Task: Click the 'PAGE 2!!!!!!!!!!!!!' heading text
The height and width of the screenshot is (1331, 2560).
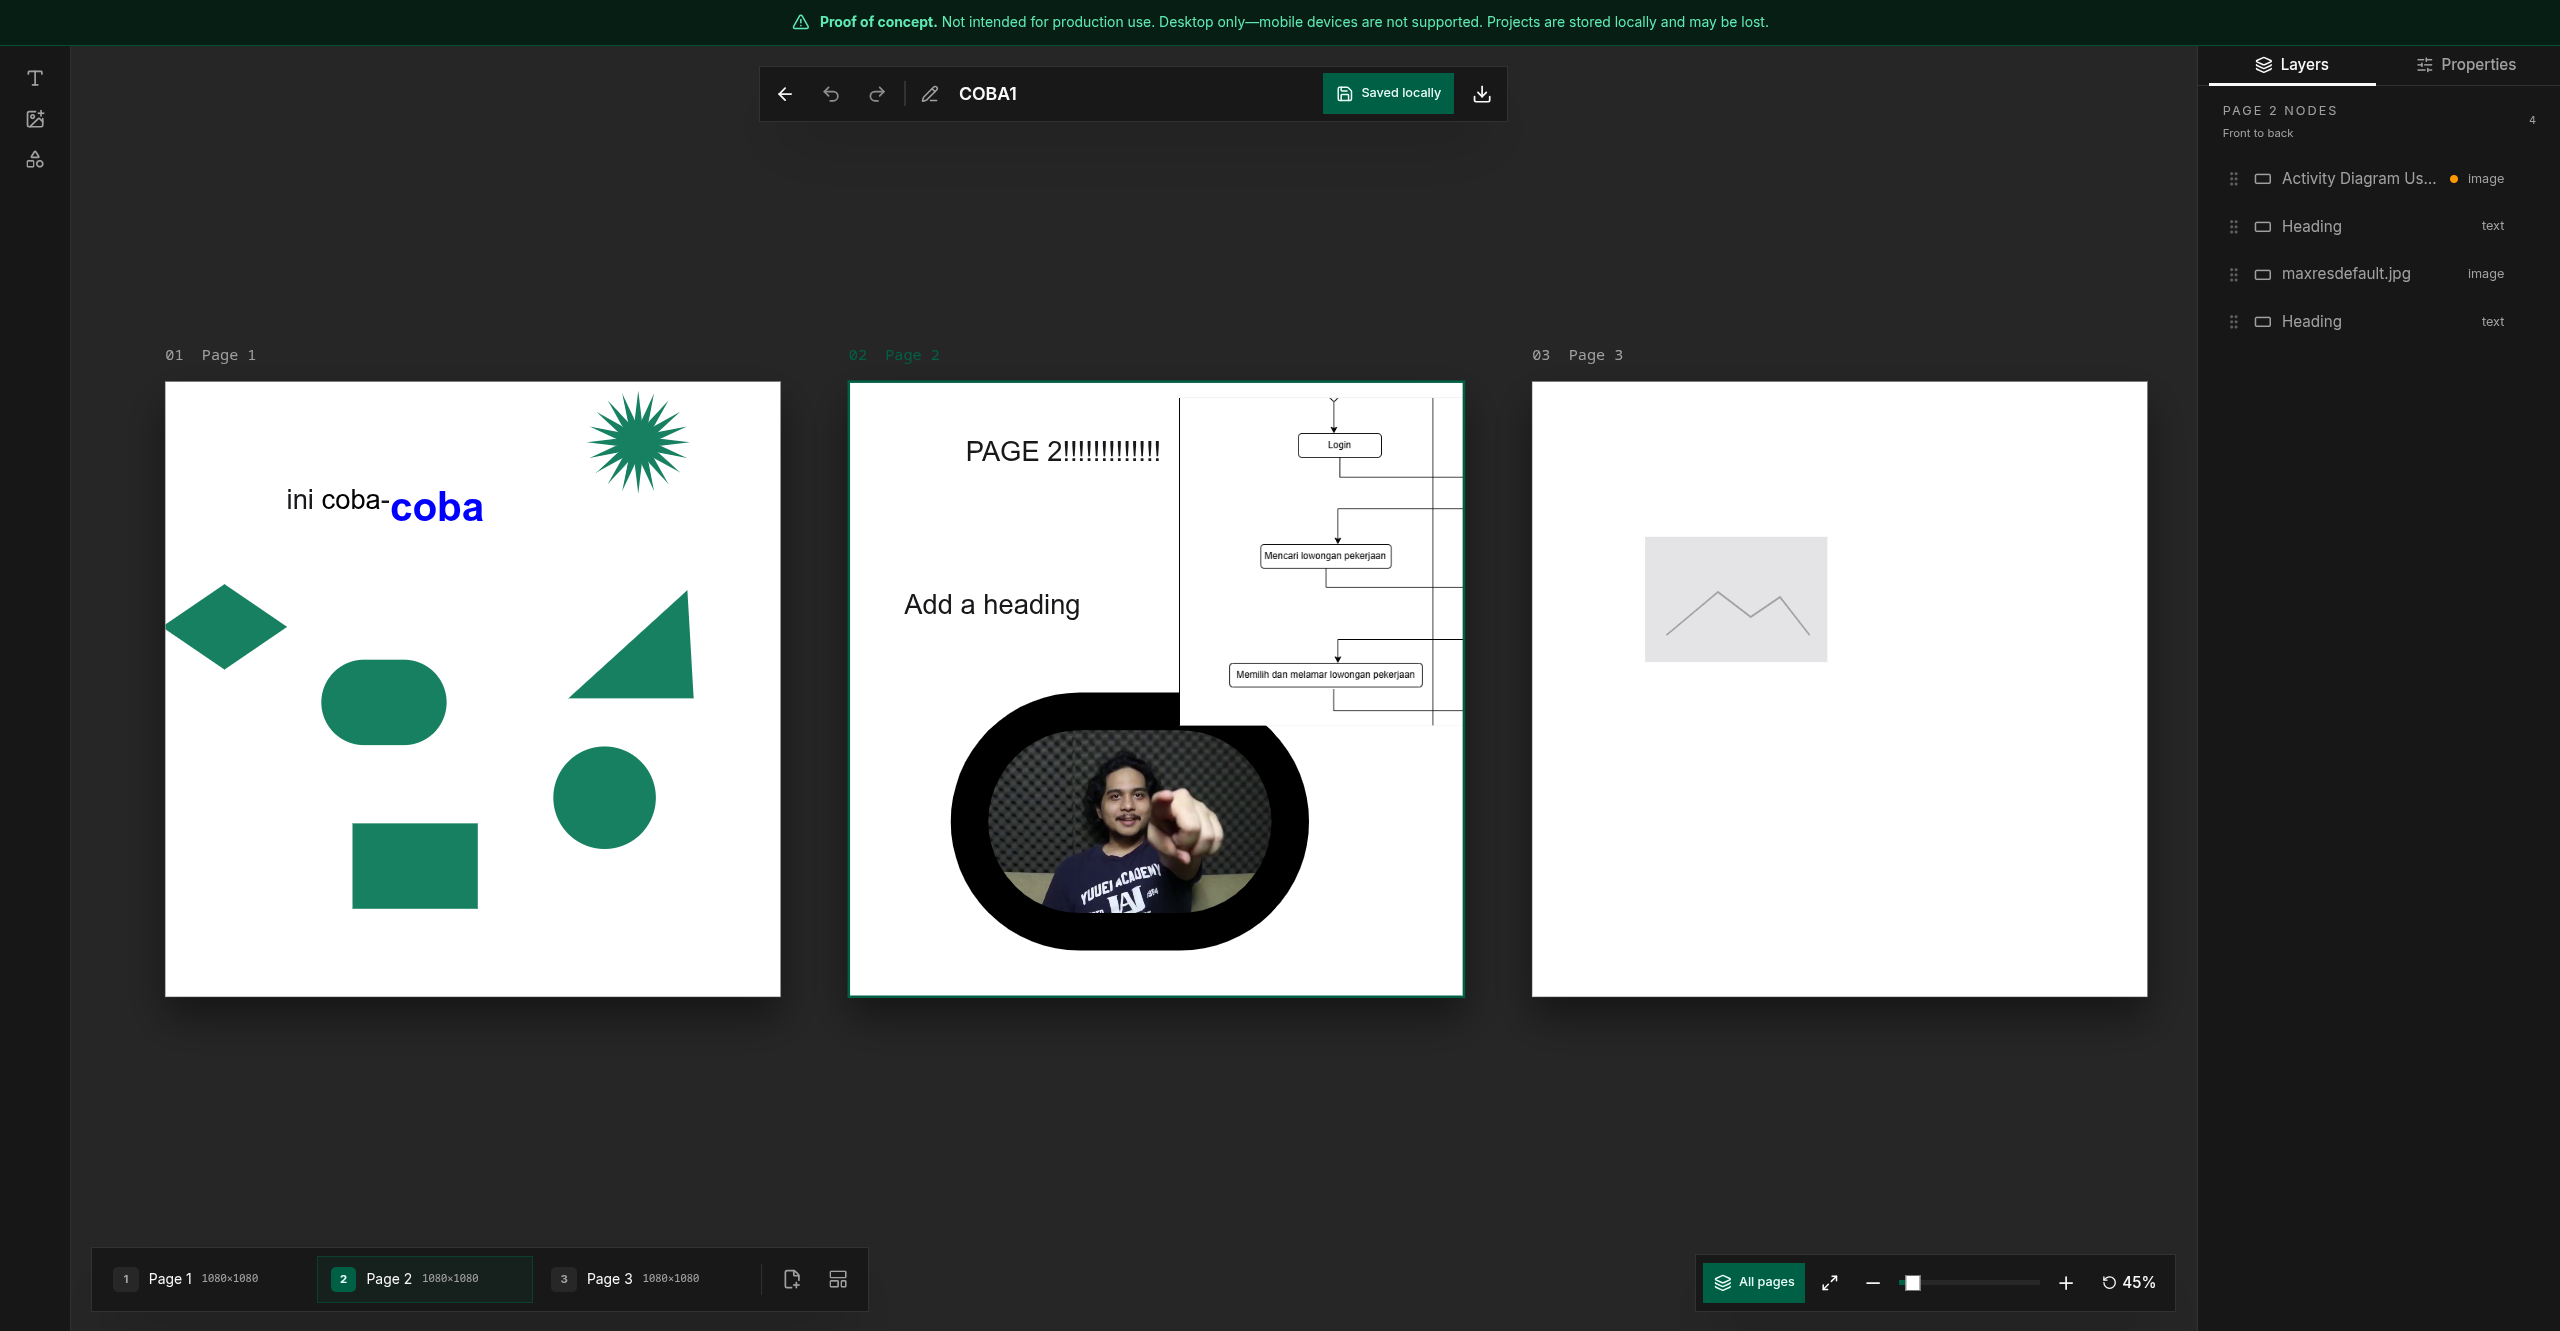Action: tap(1063, 452)
